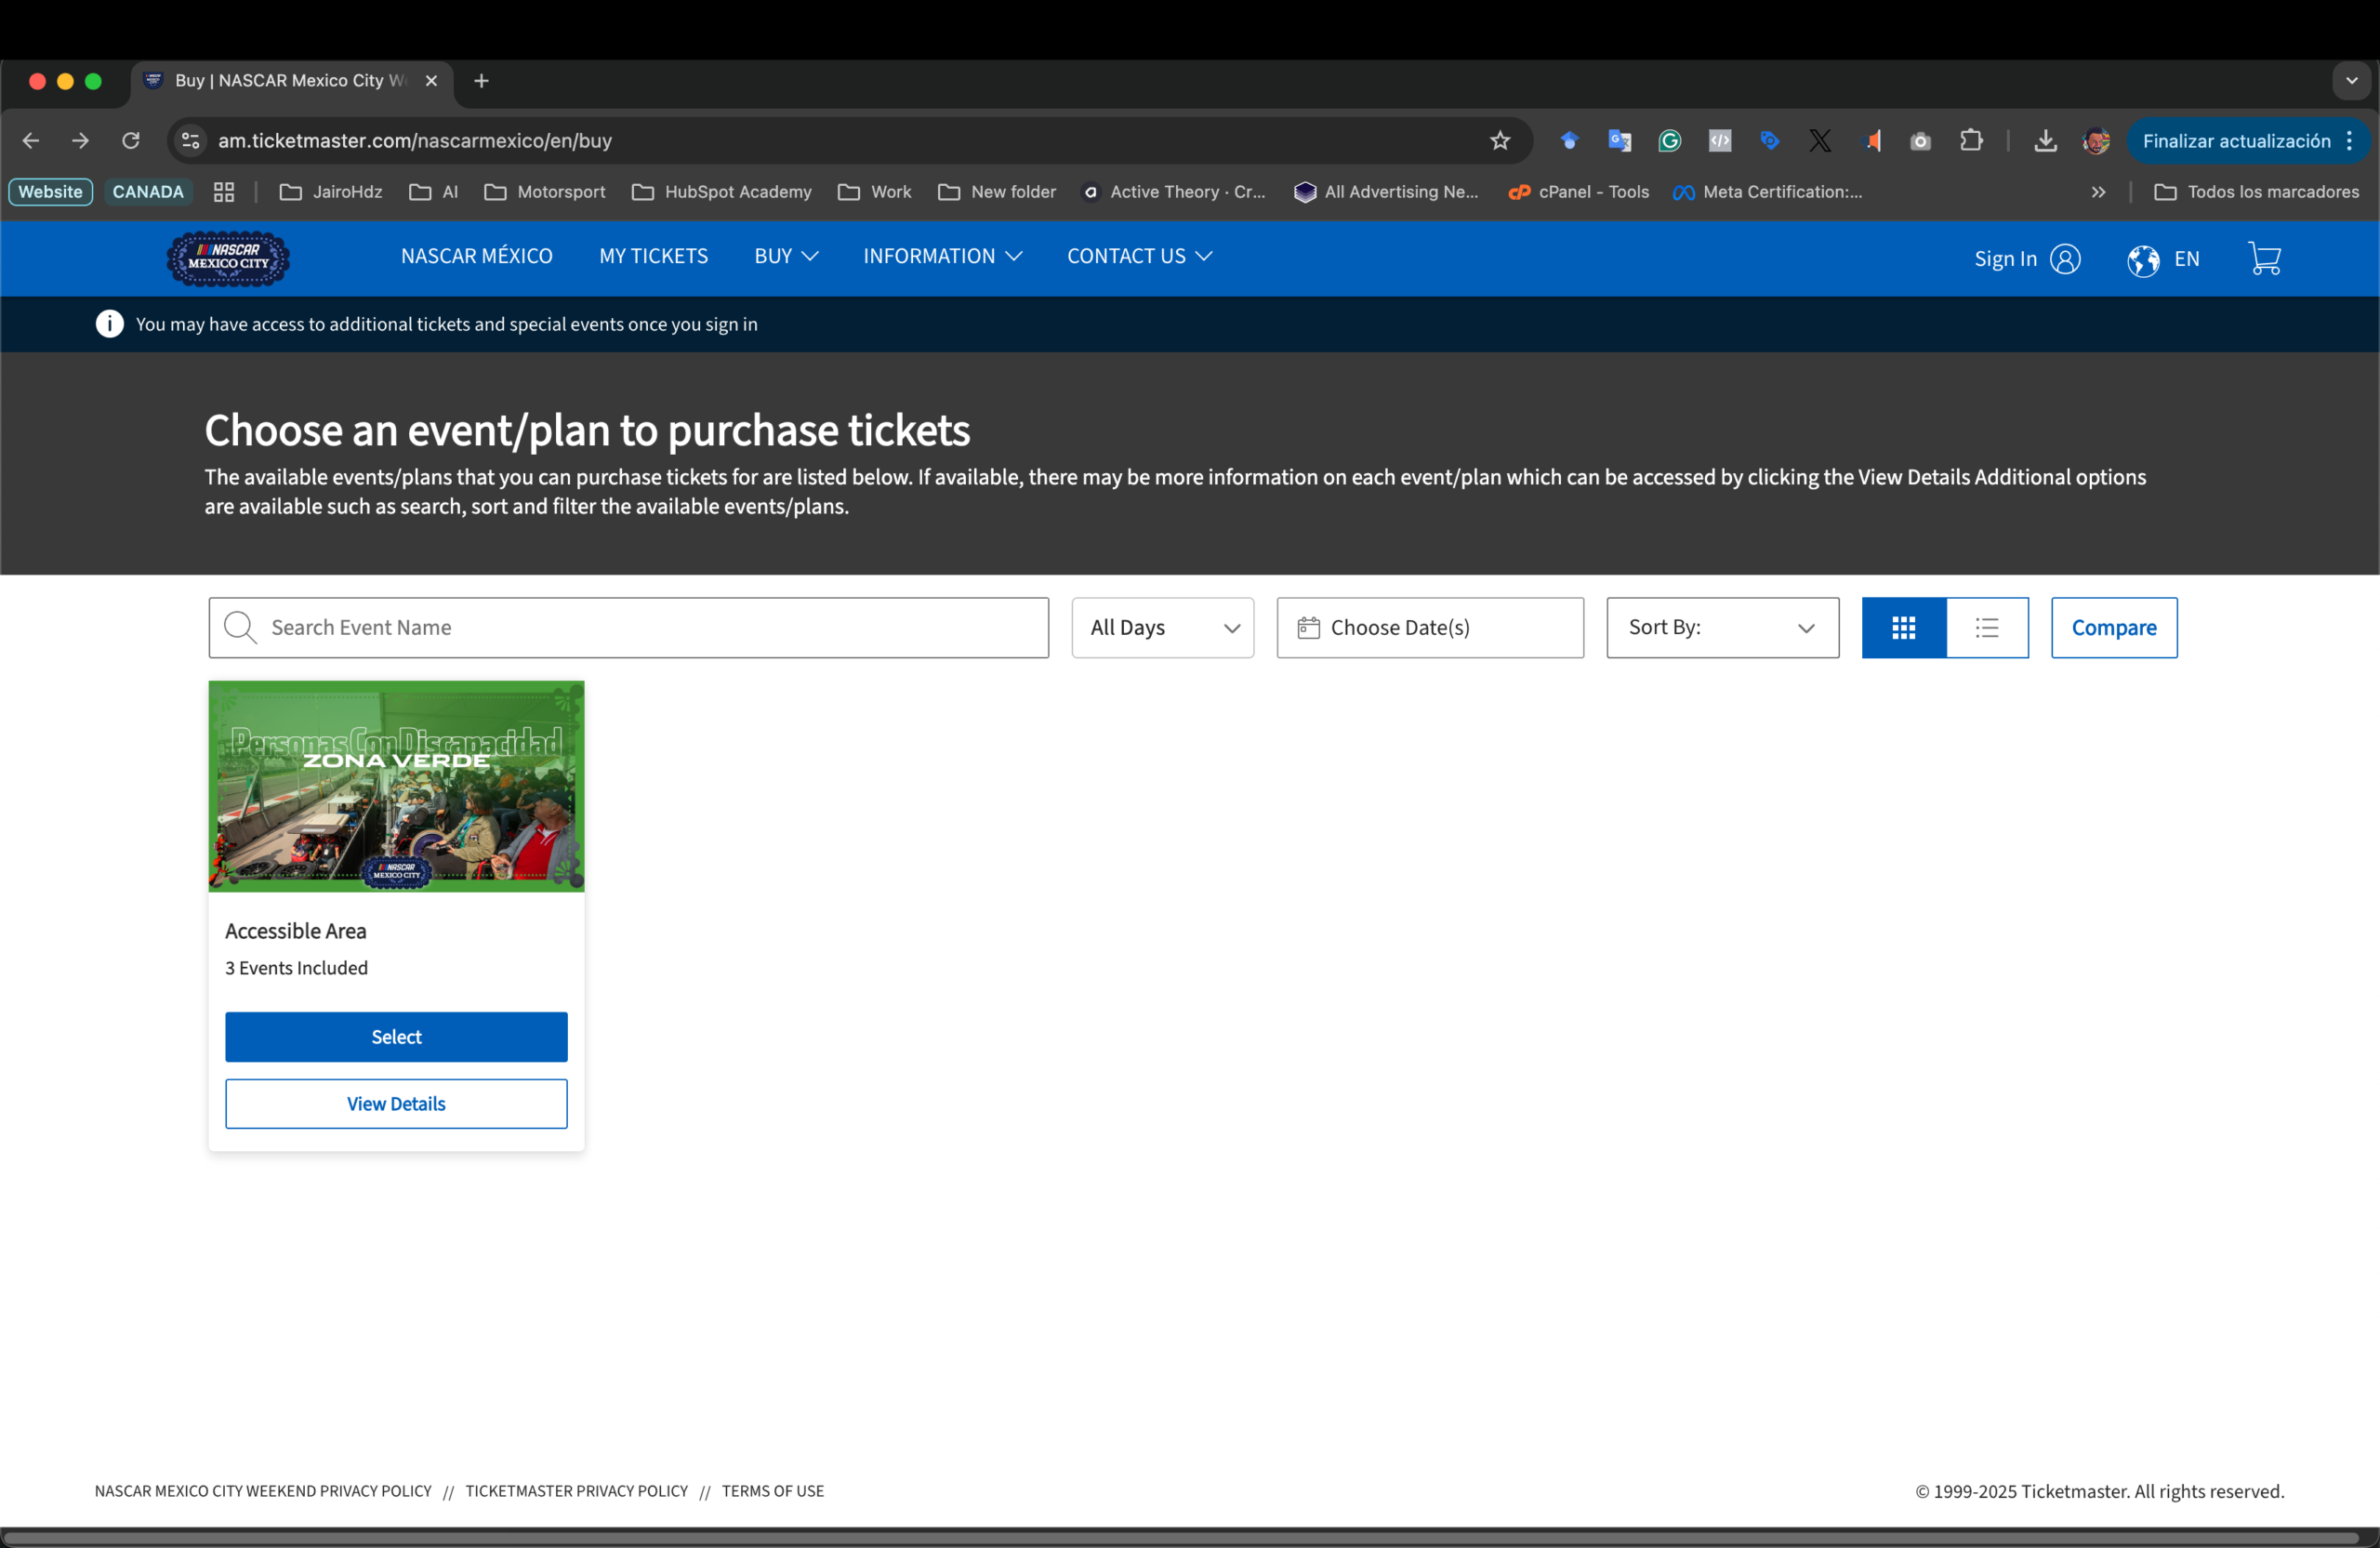Viewport: 2380px width, 1548px height.
Task: Switch to grid view
Action: [1903, 628]
